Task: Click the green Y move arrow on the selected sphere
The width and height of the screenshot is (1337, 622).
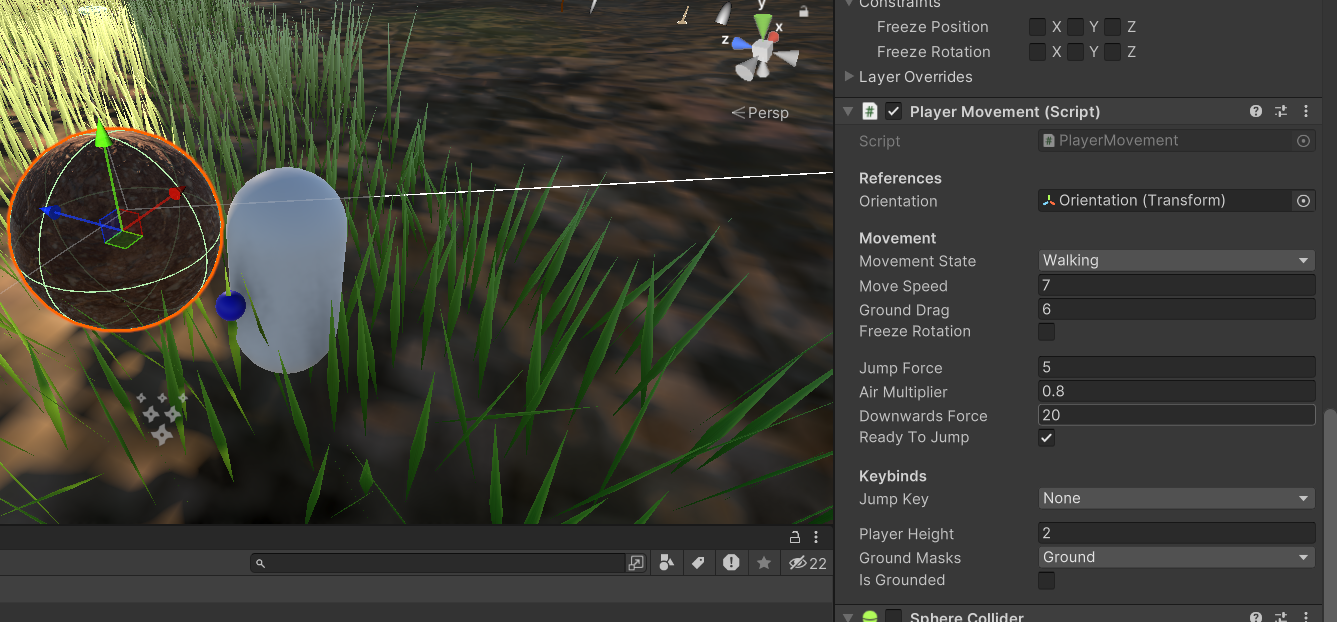Action: pyautogui.click(x=103, y=135)
